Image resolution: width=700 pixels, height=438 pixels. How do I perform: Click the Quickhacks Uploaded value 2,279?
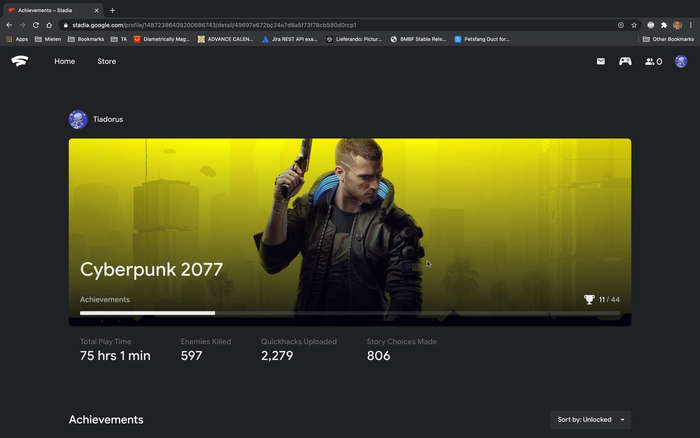pos(277,356)
